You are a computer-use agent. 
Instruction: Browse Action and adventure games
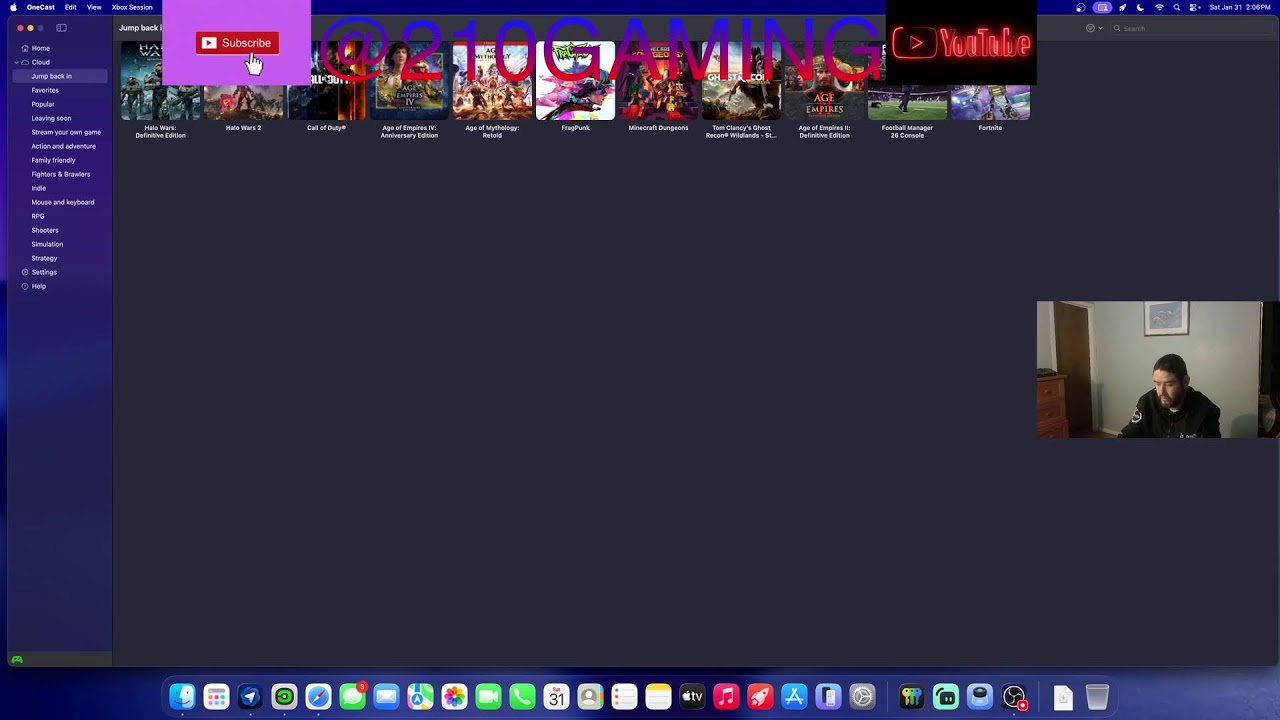click(63, 146)
